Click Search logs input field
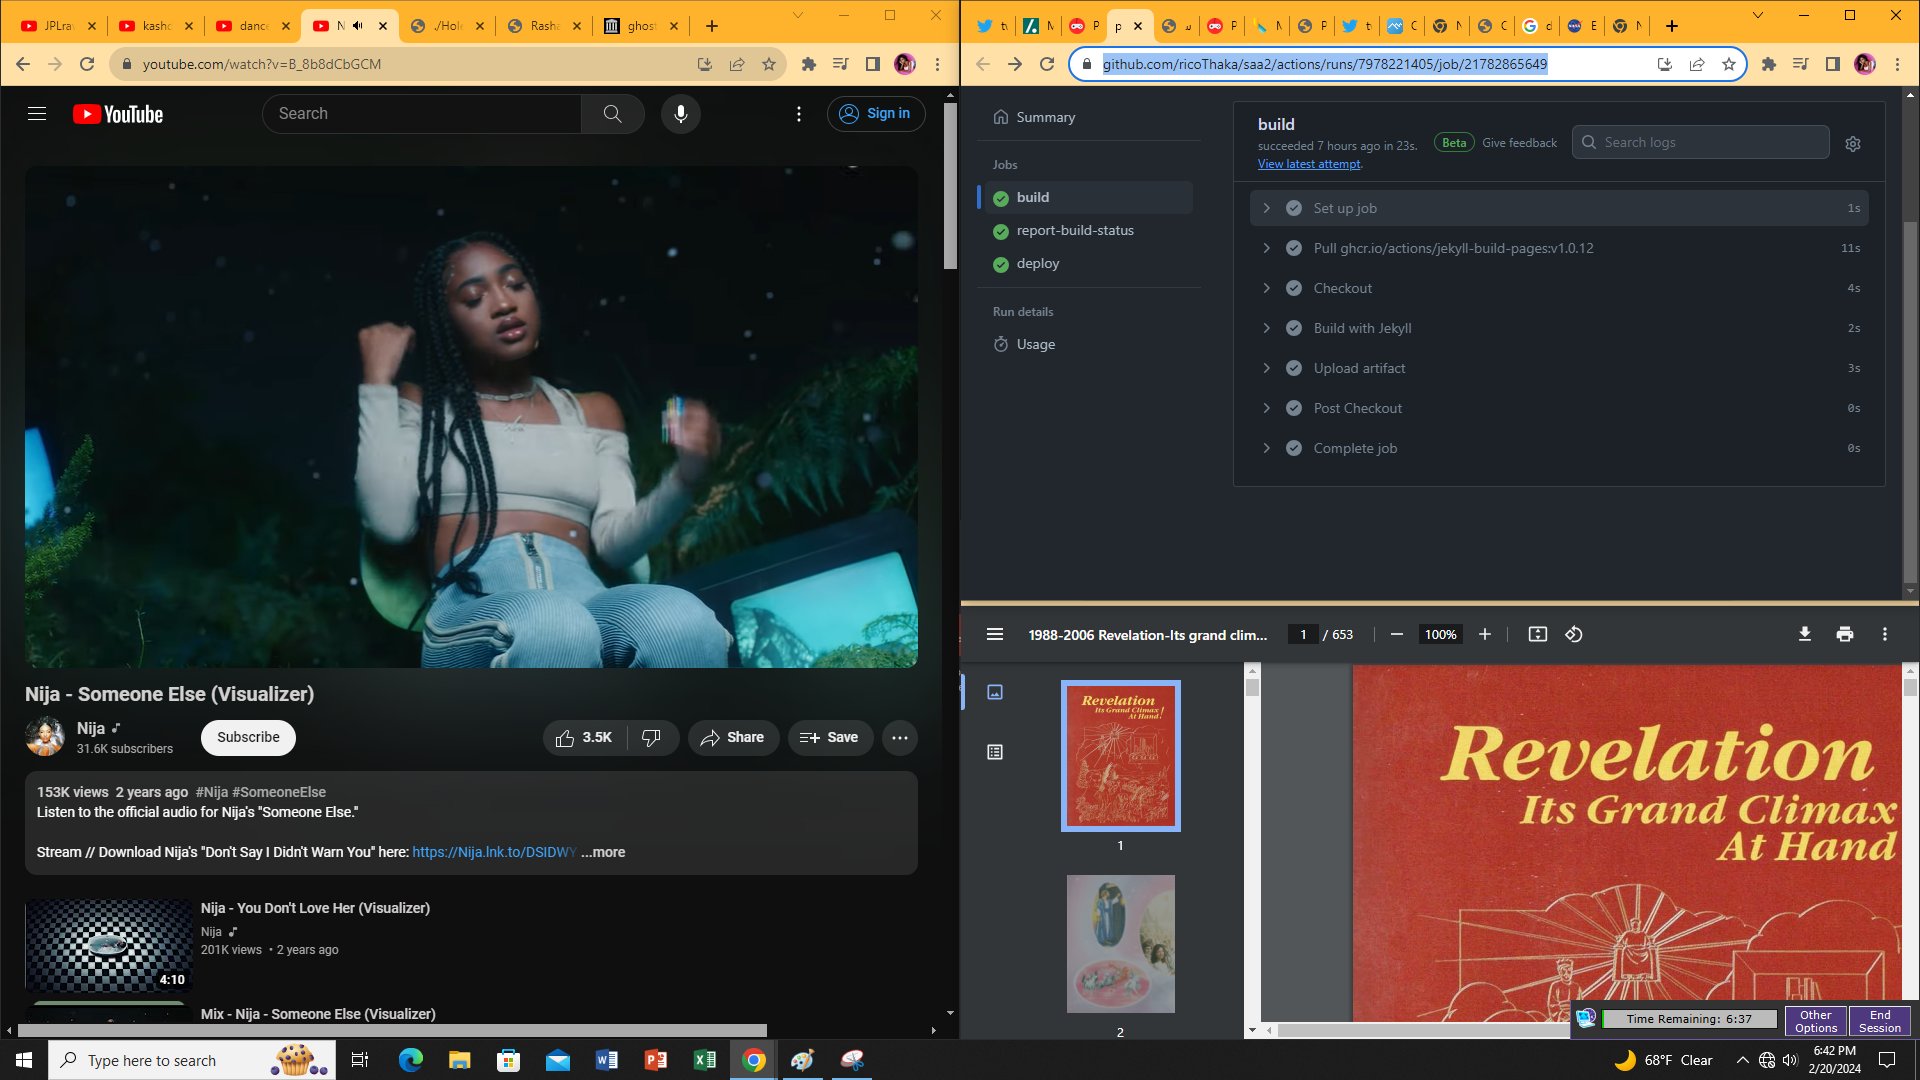The width and height of the screenshot is (1920, 1080). point(1700,143)
